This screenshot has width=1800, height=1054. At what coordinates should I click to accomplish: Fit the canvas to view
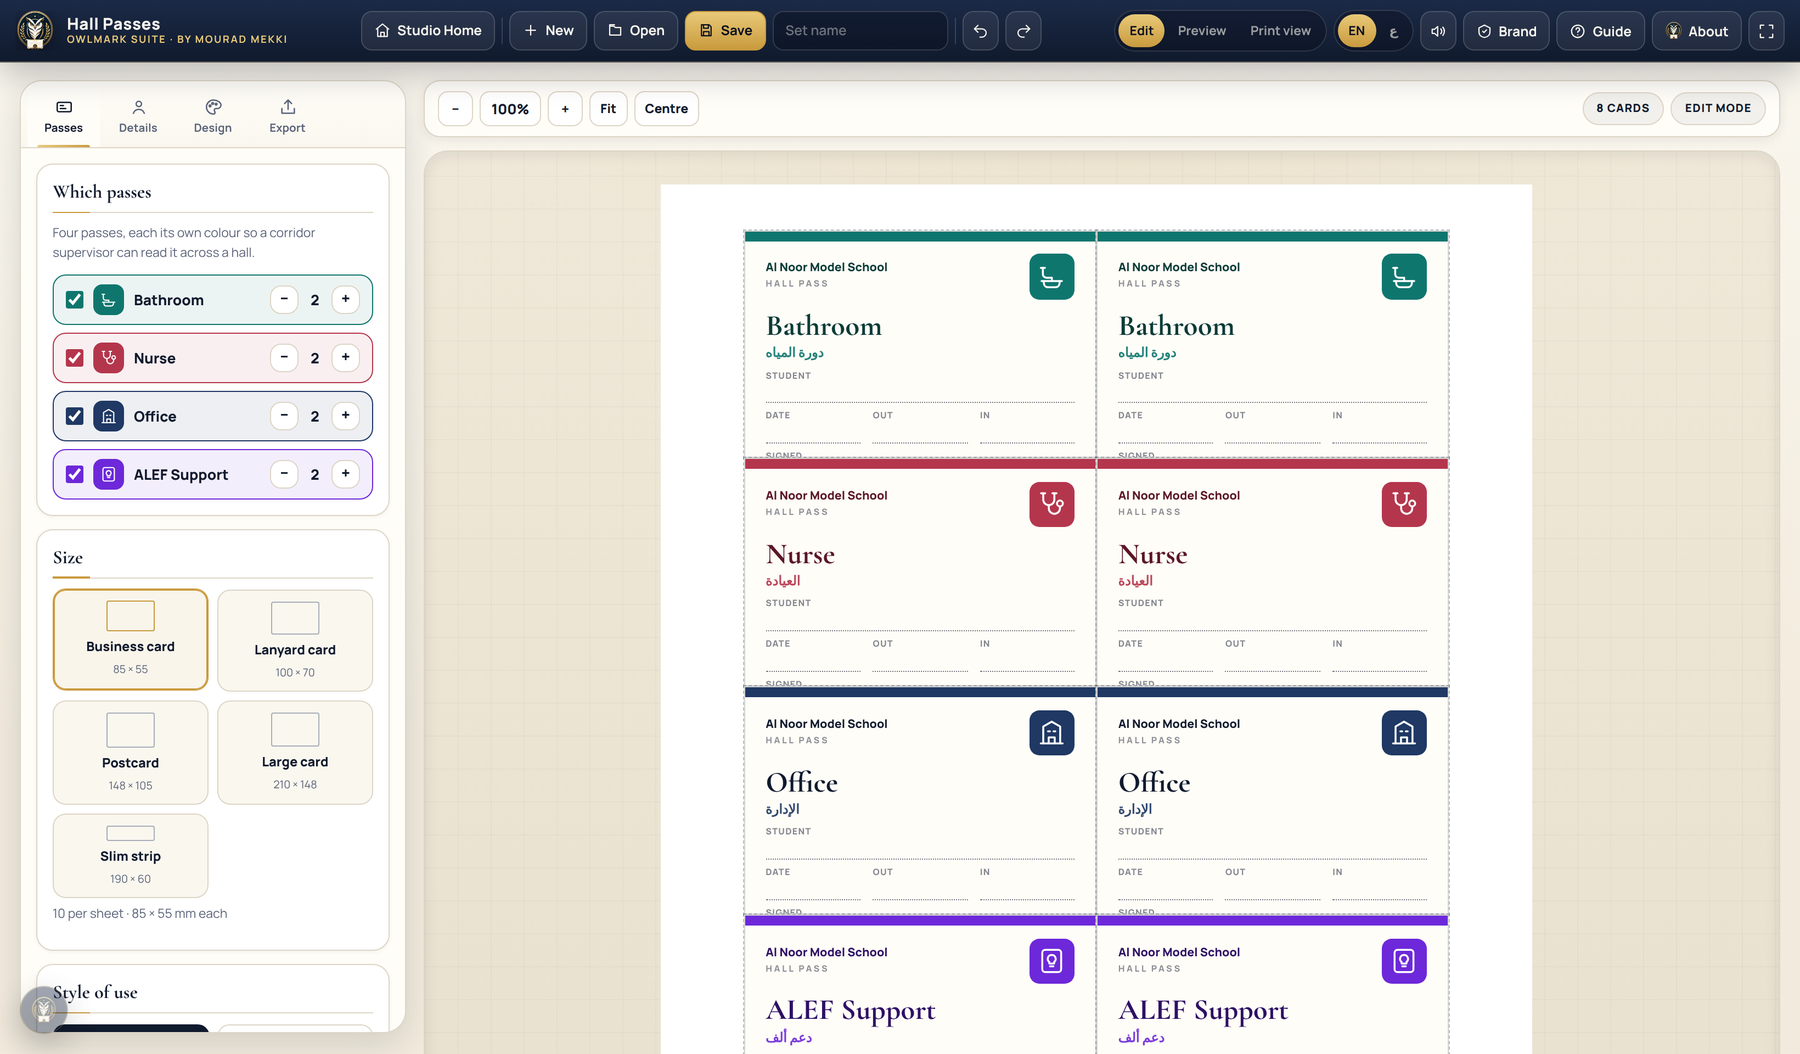pos(608,109)
